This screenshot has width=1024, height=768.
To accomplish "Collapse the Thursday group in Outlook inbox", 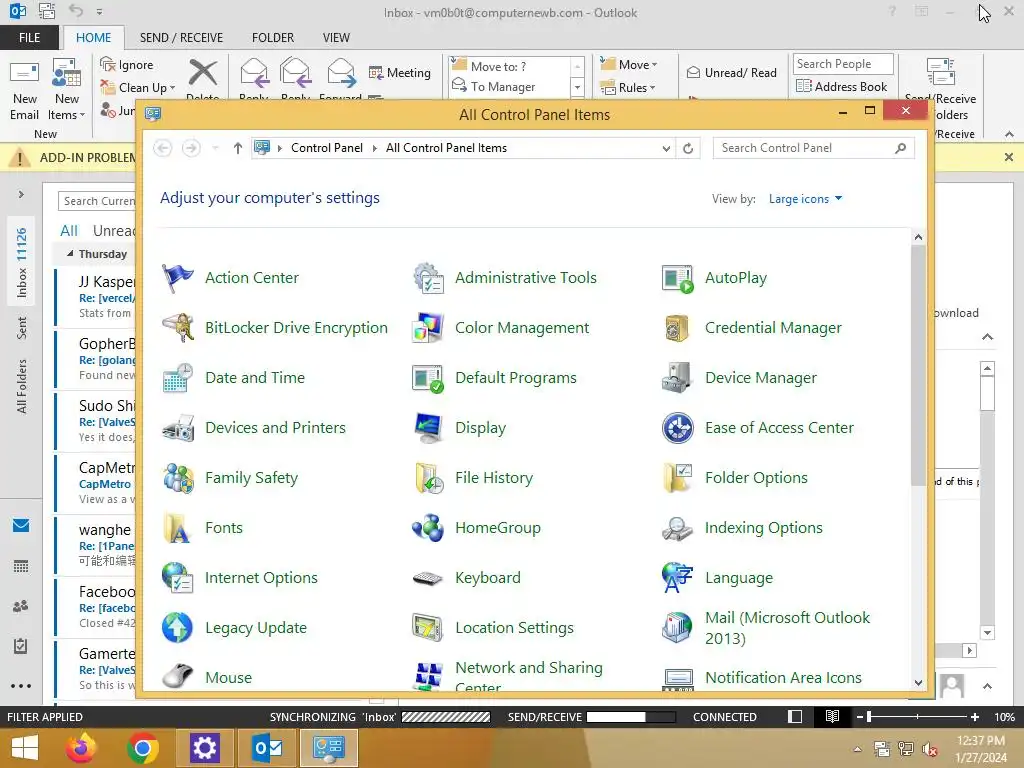I will [70, 253].
